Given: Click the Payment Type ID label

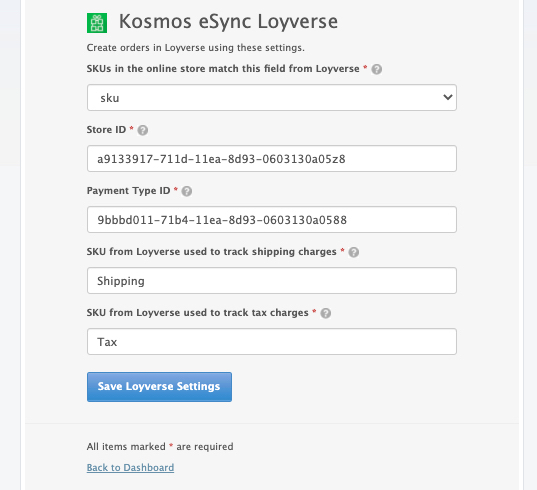Looking at the screenshot, I should click(128, 191).
